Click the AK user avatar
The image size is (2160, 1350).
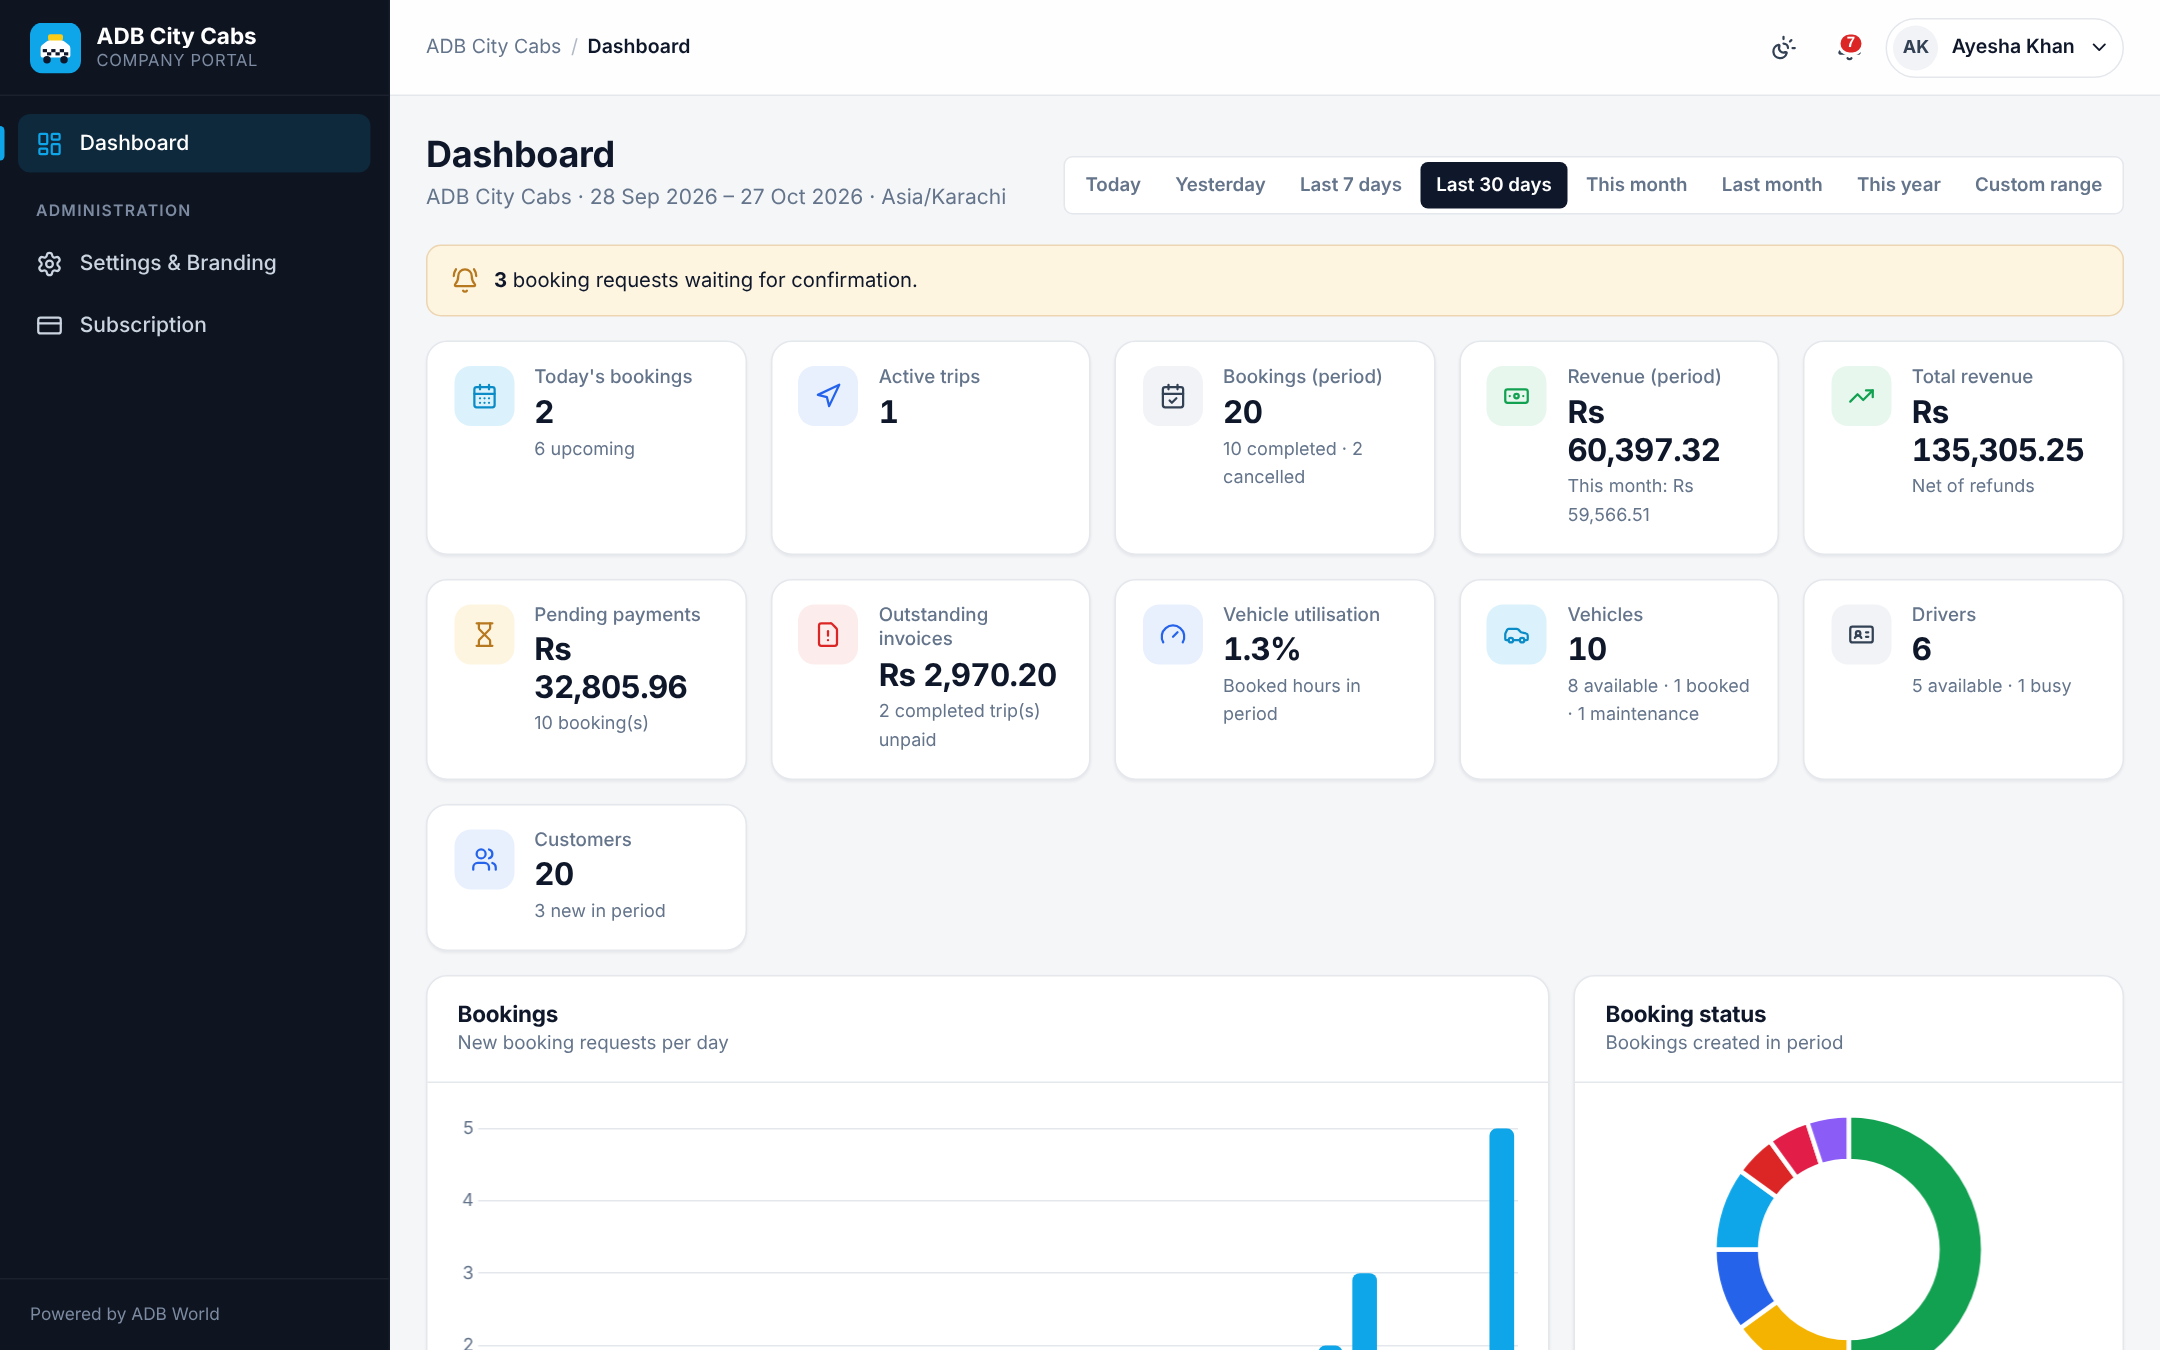[x=1915, y=47]
